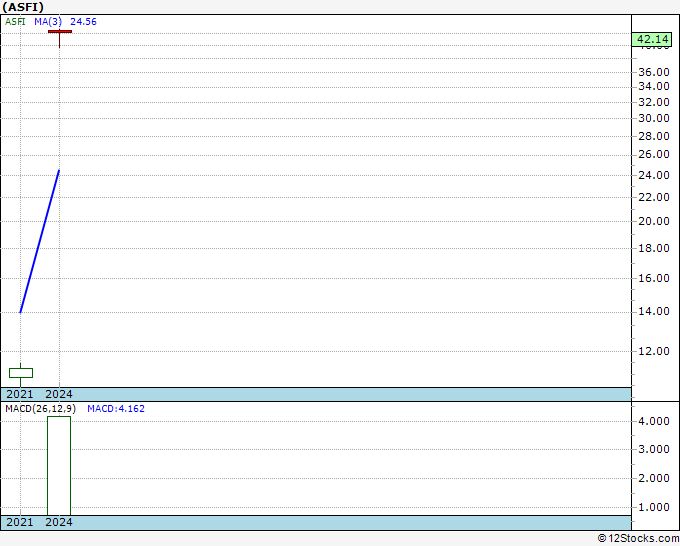Click the 2021 label on price axis
This screenshot has height=546, width=680.
pos(20,394)
